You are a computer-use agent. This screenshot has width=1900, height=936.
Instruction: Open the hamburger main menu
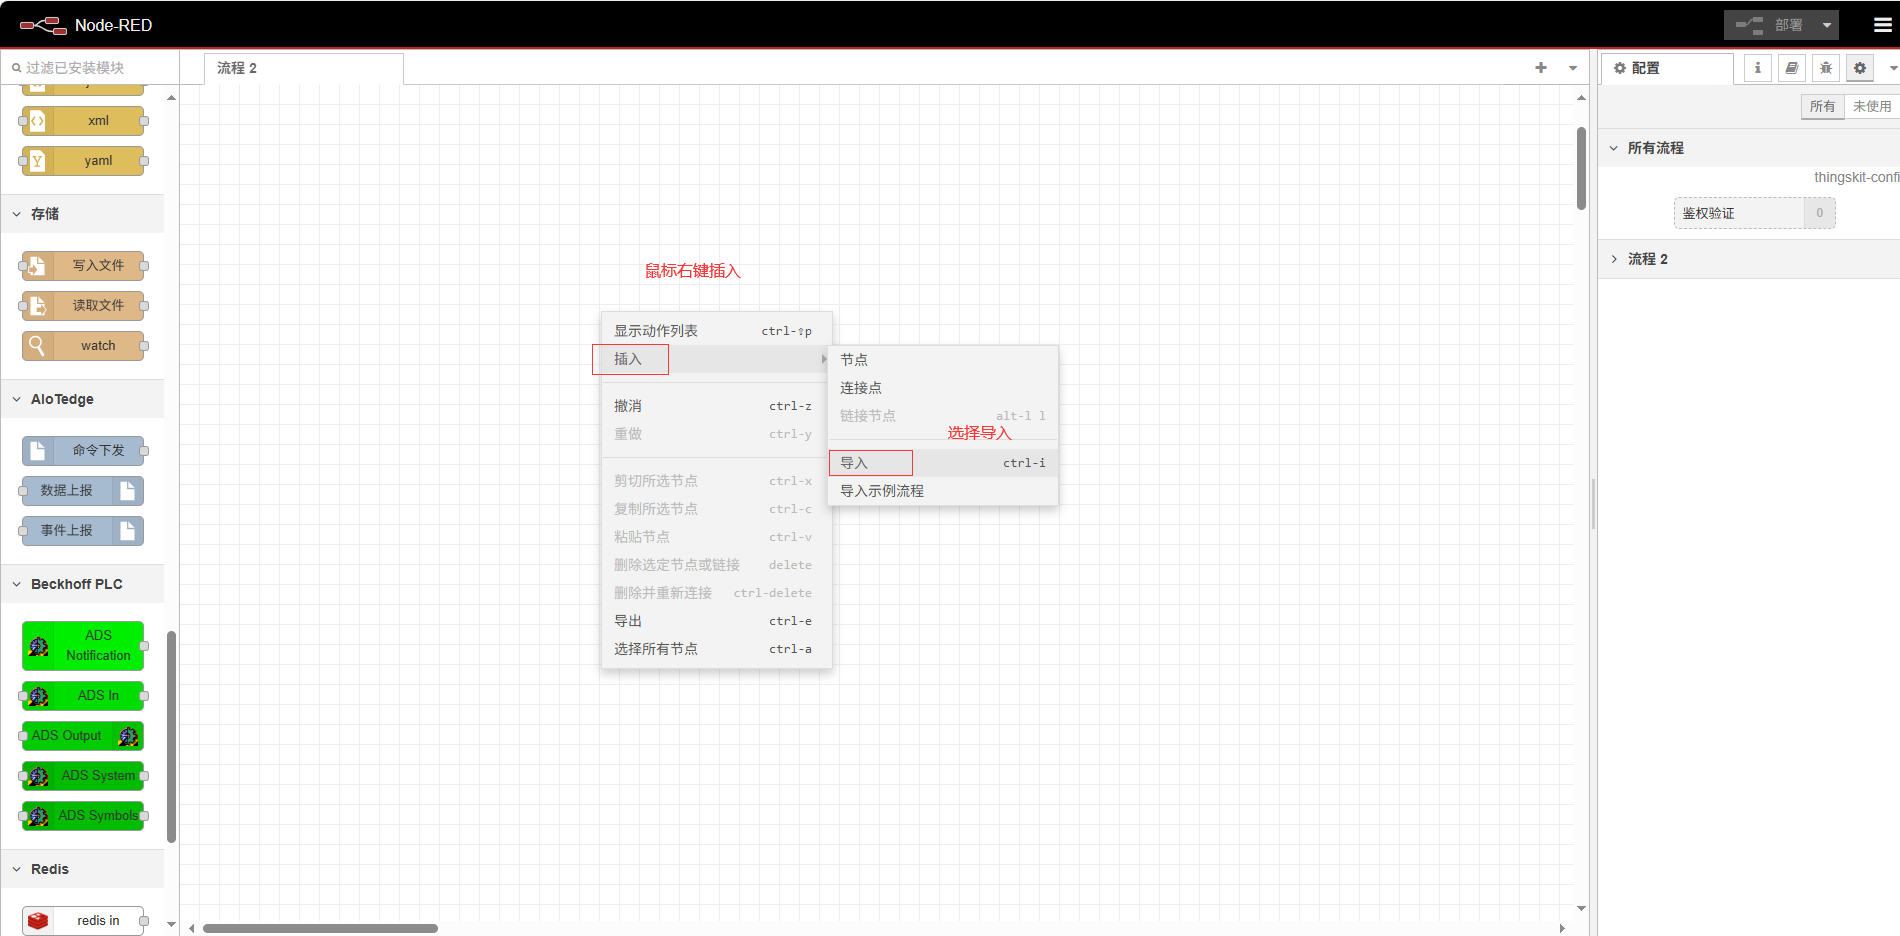click(x=1882, y=25)
